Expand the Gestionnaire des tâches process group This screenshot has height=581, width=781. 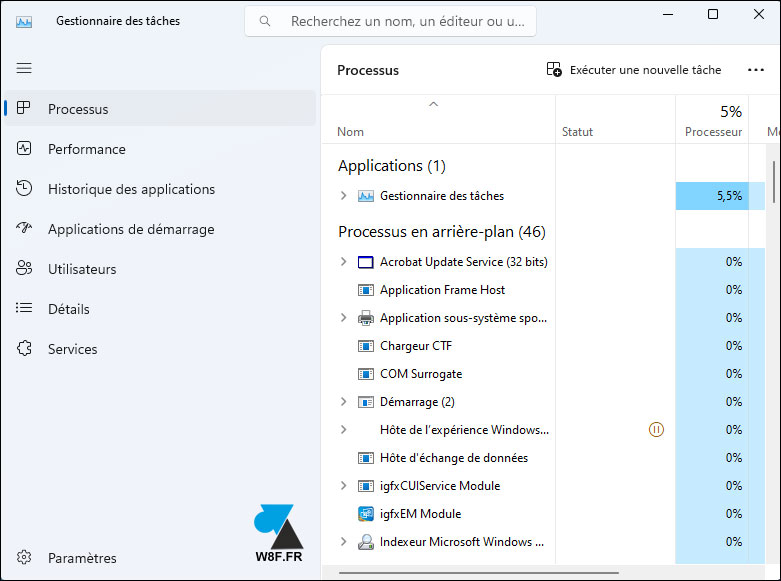[x=343, y=195]
